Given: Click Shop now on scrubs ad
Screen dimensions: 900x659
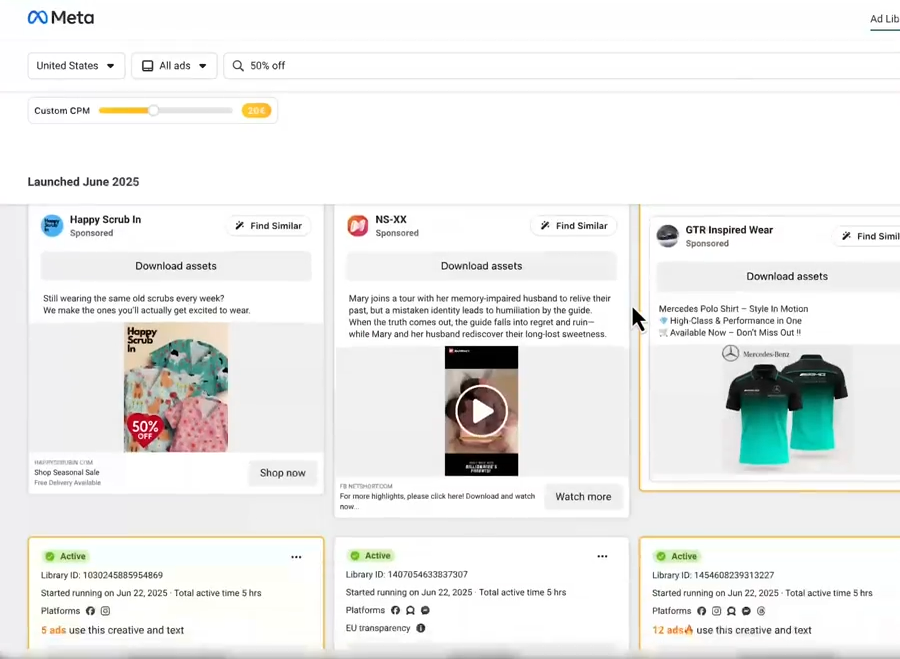Looking at the screenshot, I should point(282,473).
